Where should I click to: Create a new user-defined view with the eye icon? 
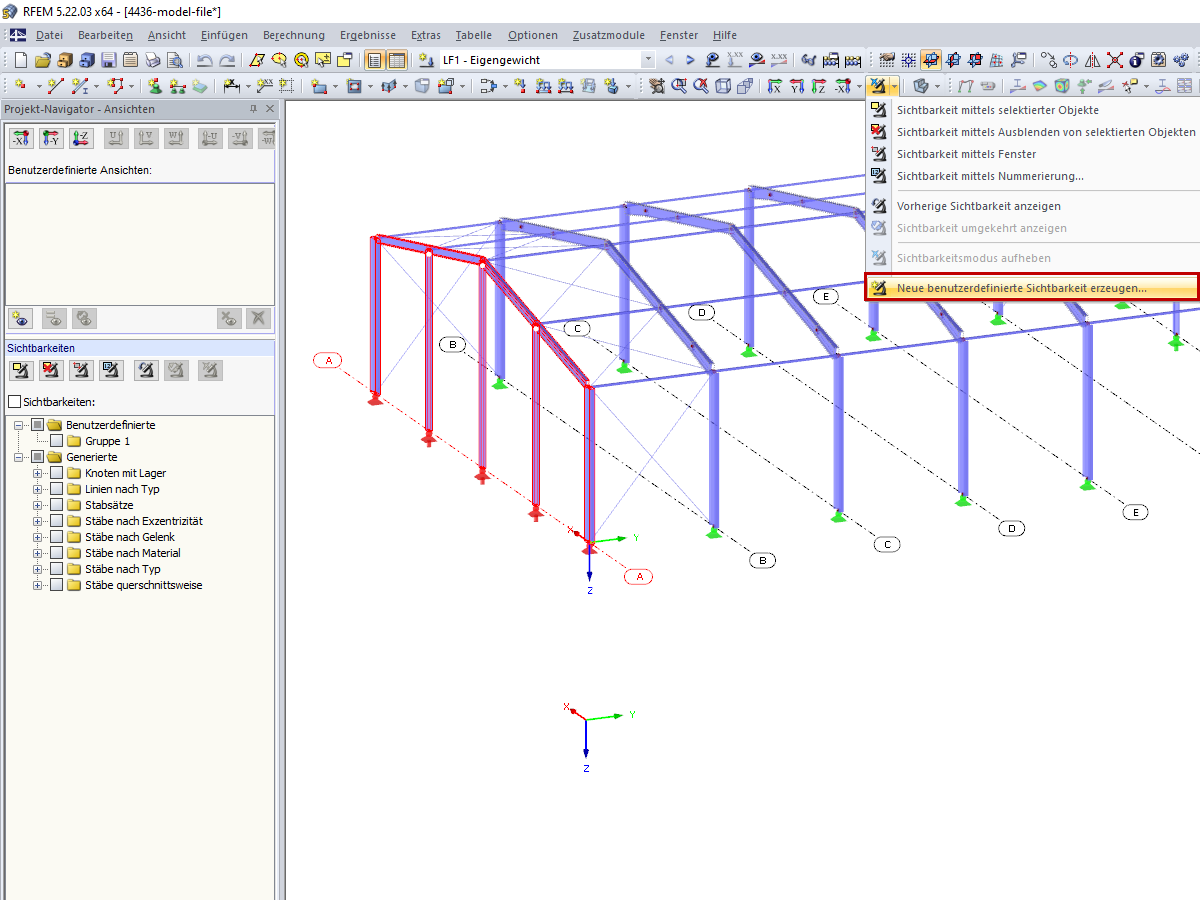pyautogui.click(x=21, y=318)
